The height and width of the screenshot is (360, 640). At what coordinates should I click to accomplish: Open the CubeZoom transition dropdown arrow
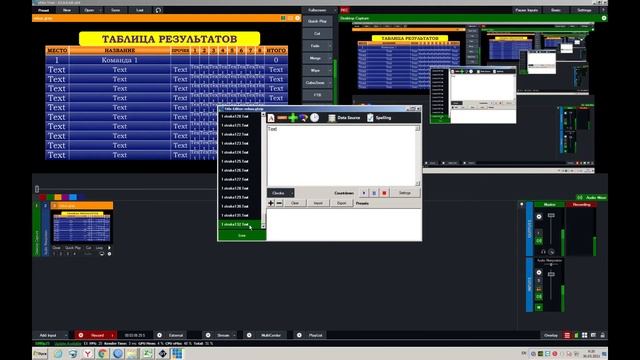coord(330,82)
